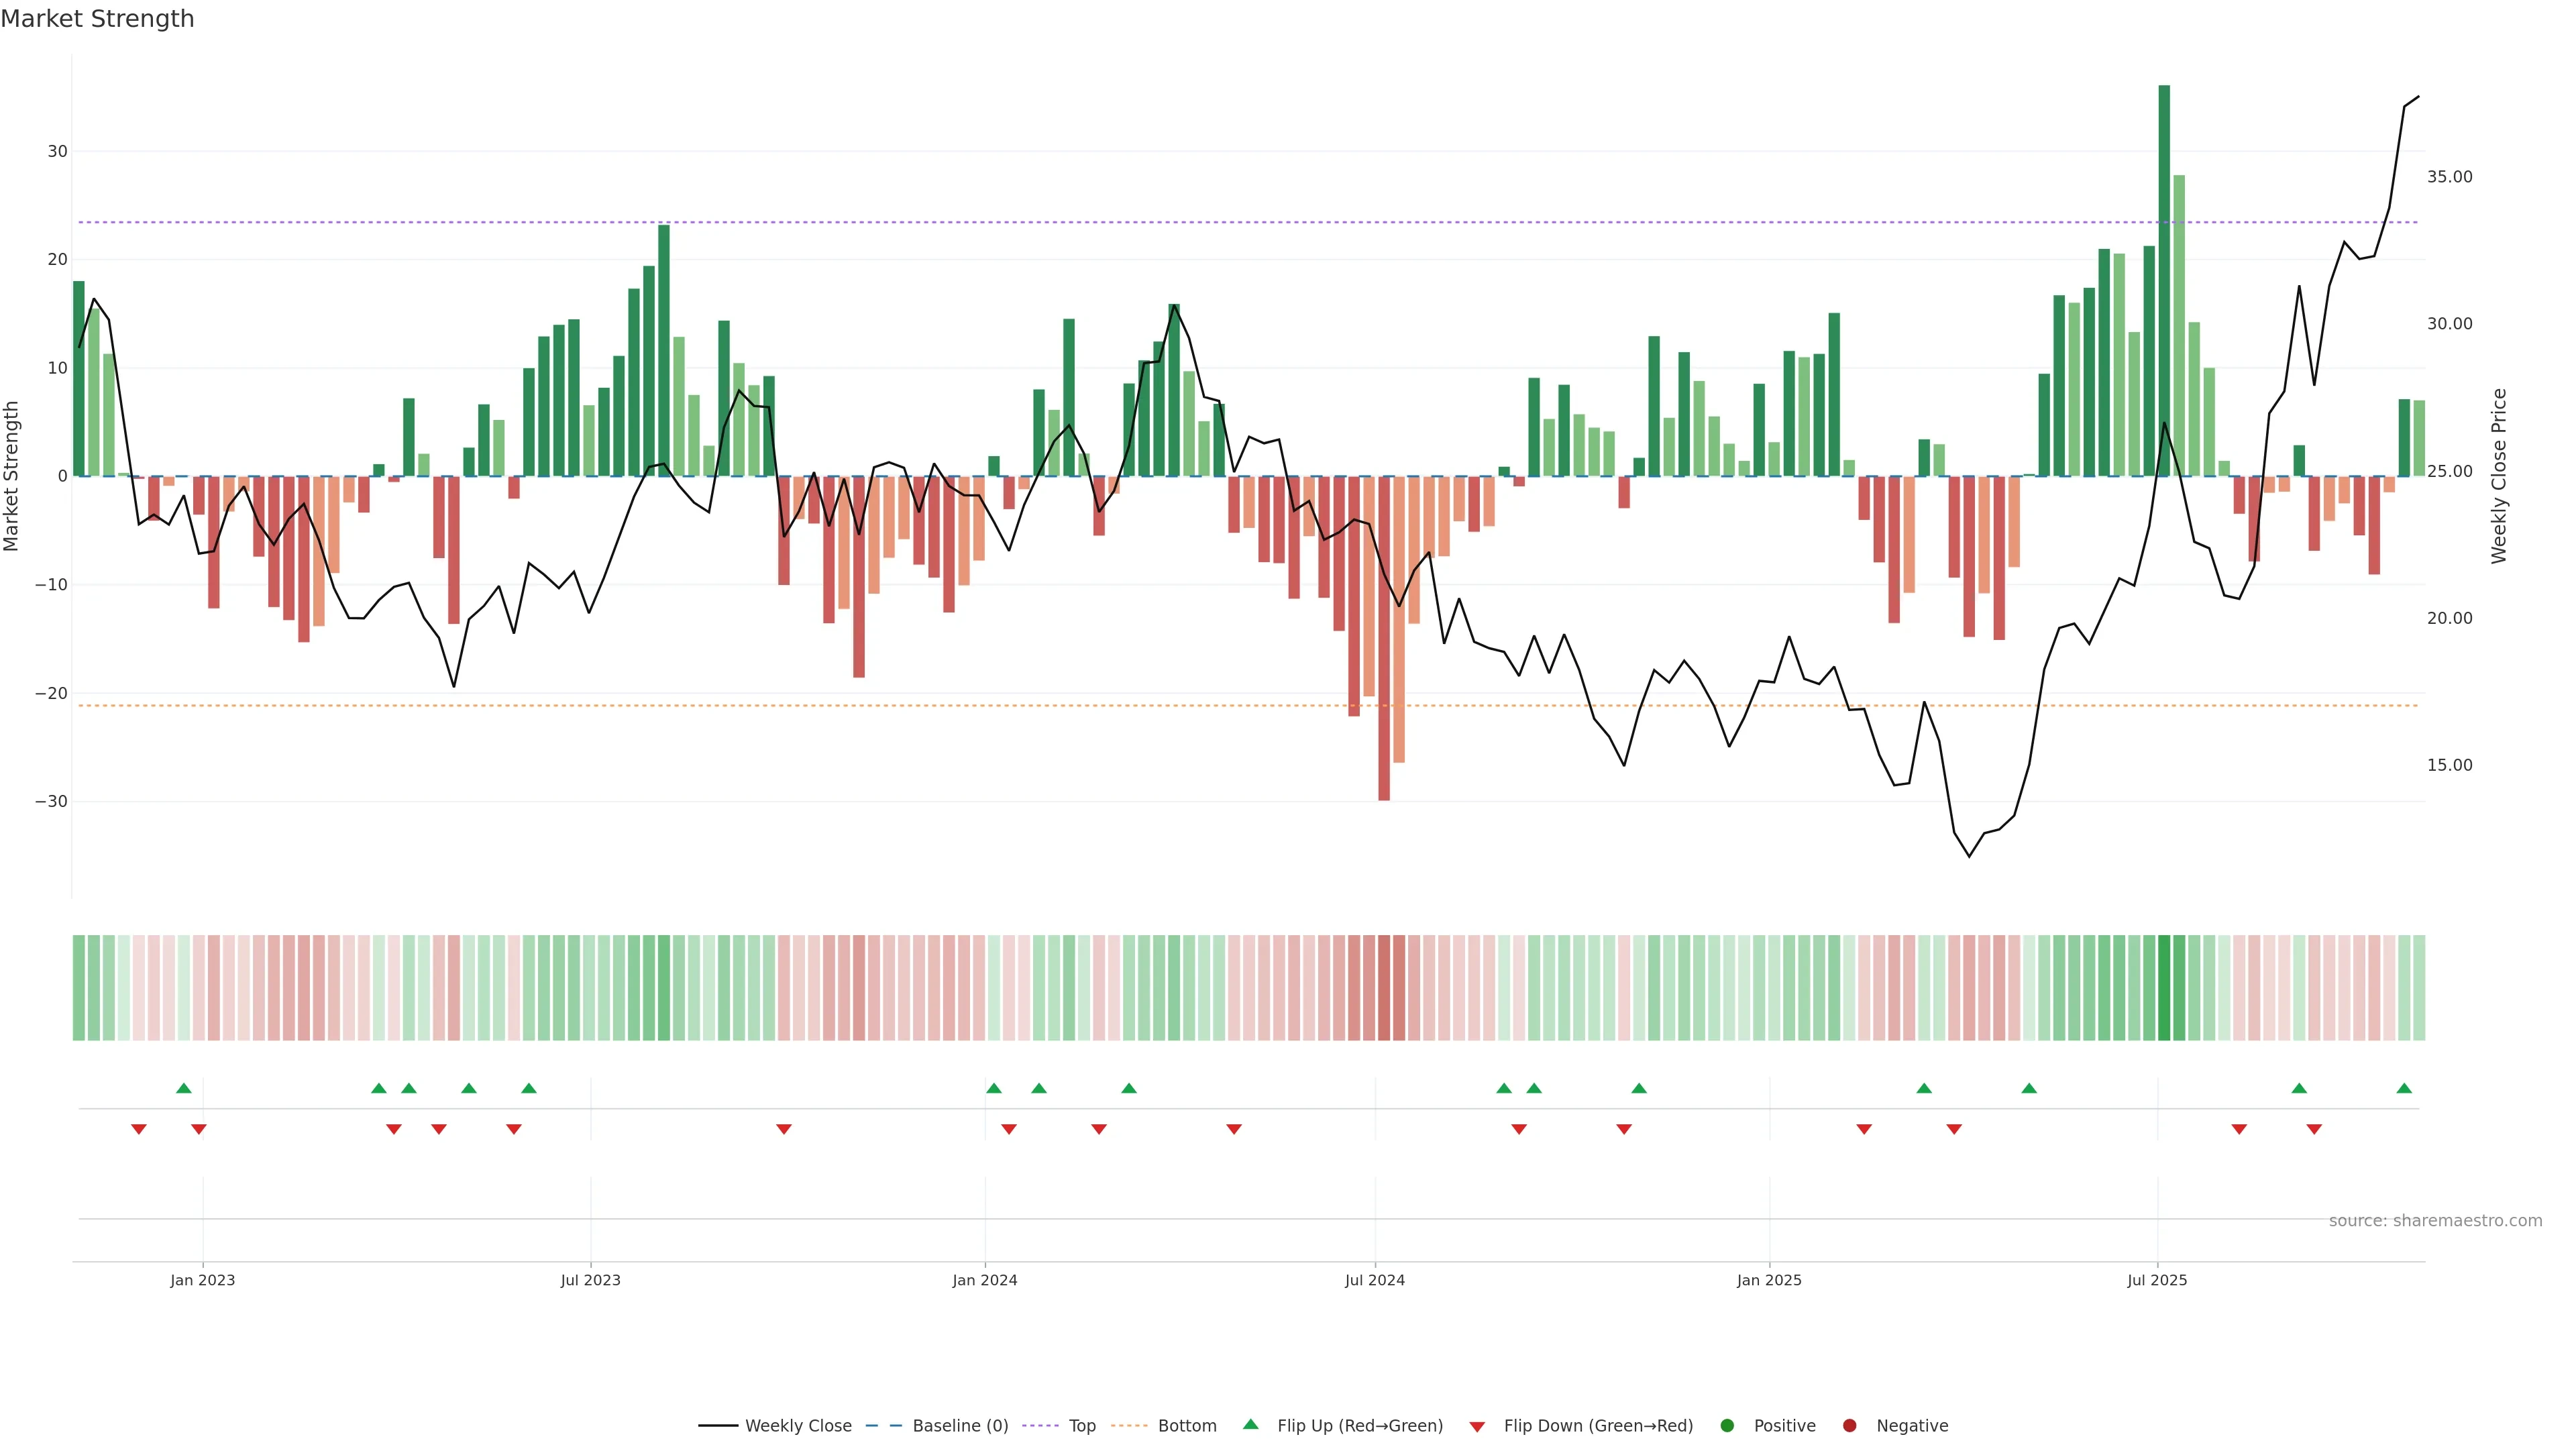Viewport: 2576px width, 1449px height.
Task: Click Flip Down red triangle legend icon
Action: (1477, 1426)
